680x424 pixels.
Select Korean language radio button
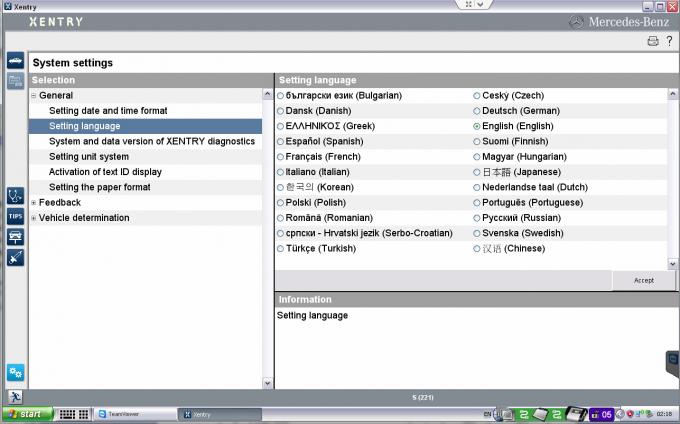281,188
